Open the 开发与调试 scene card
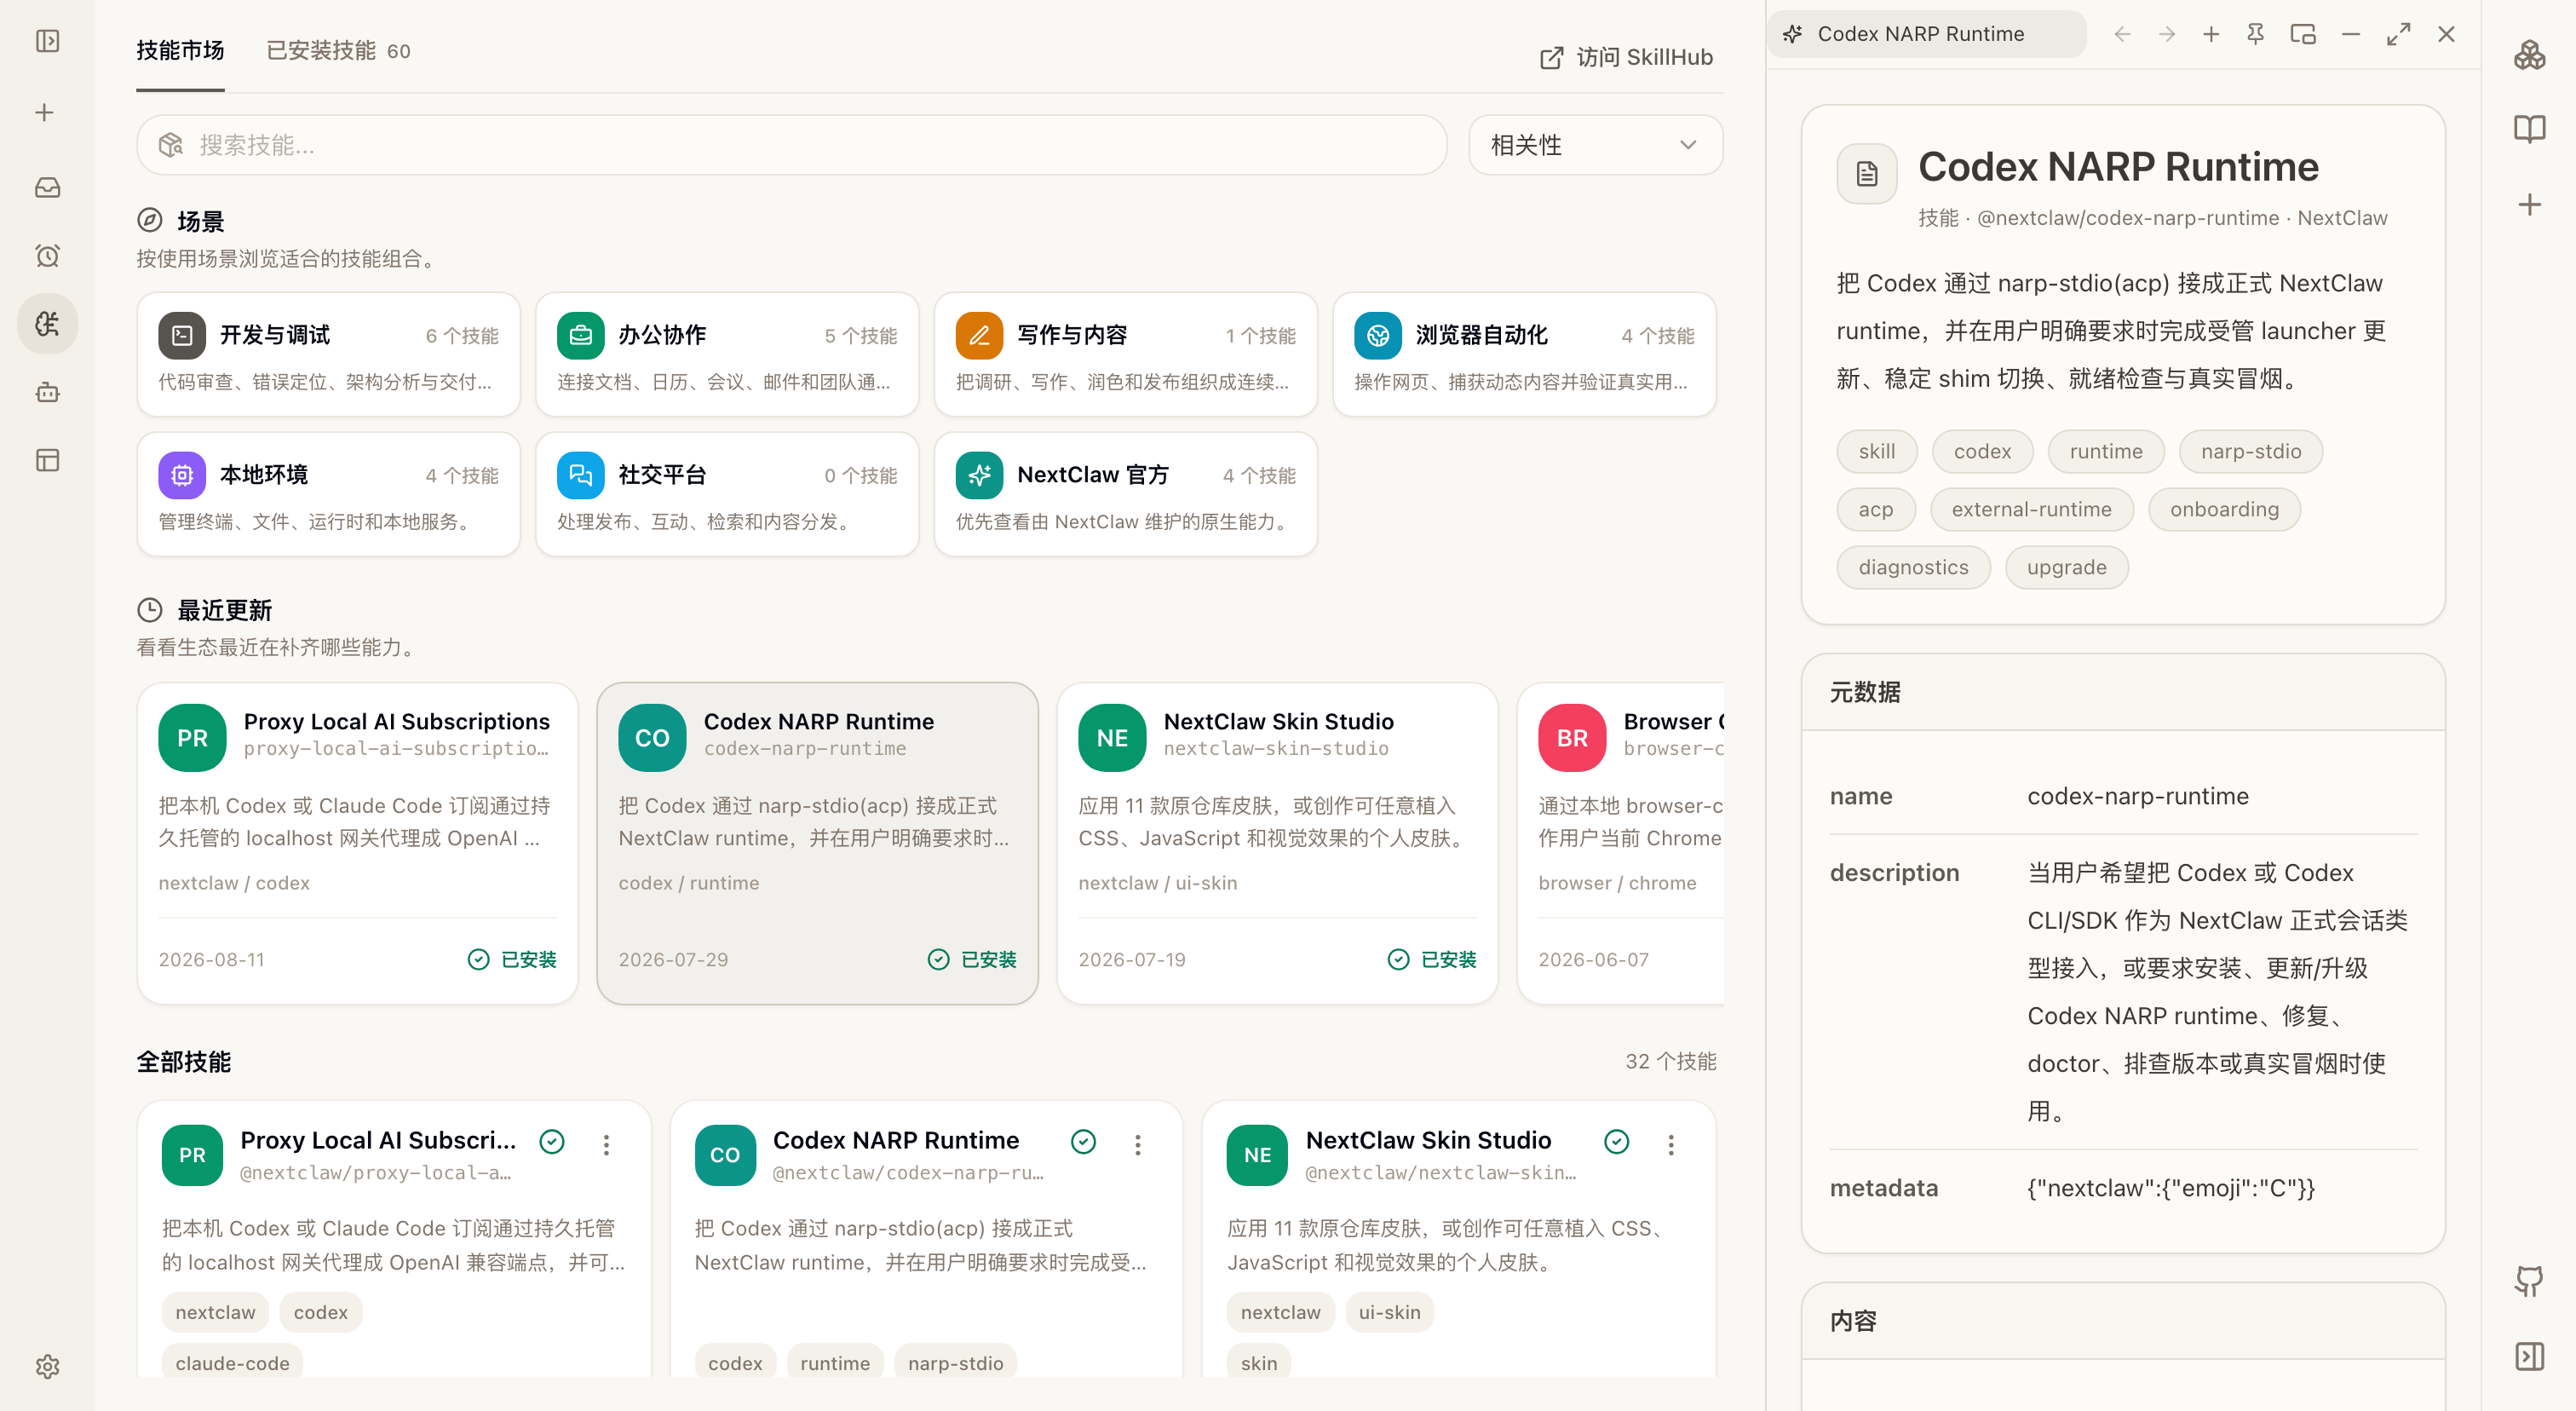This screenshot has height=1411, width=2576. [x=328, y=354]
